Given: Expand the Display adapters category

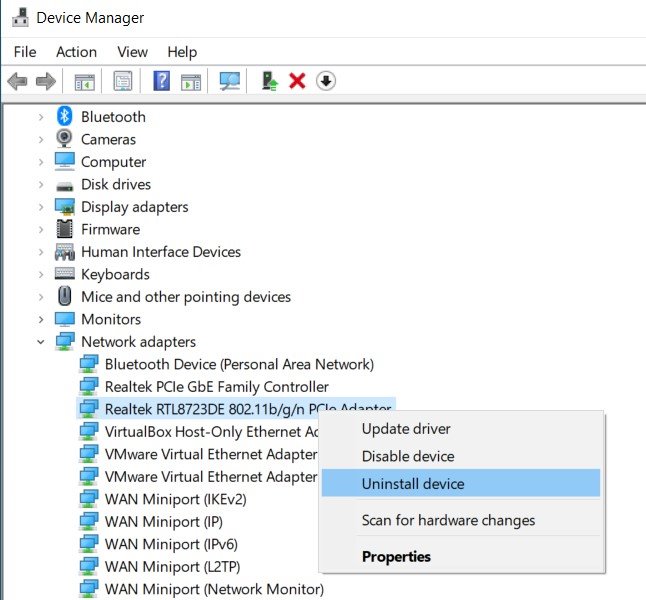Looking at the screenshot, I should coord(41,207).
